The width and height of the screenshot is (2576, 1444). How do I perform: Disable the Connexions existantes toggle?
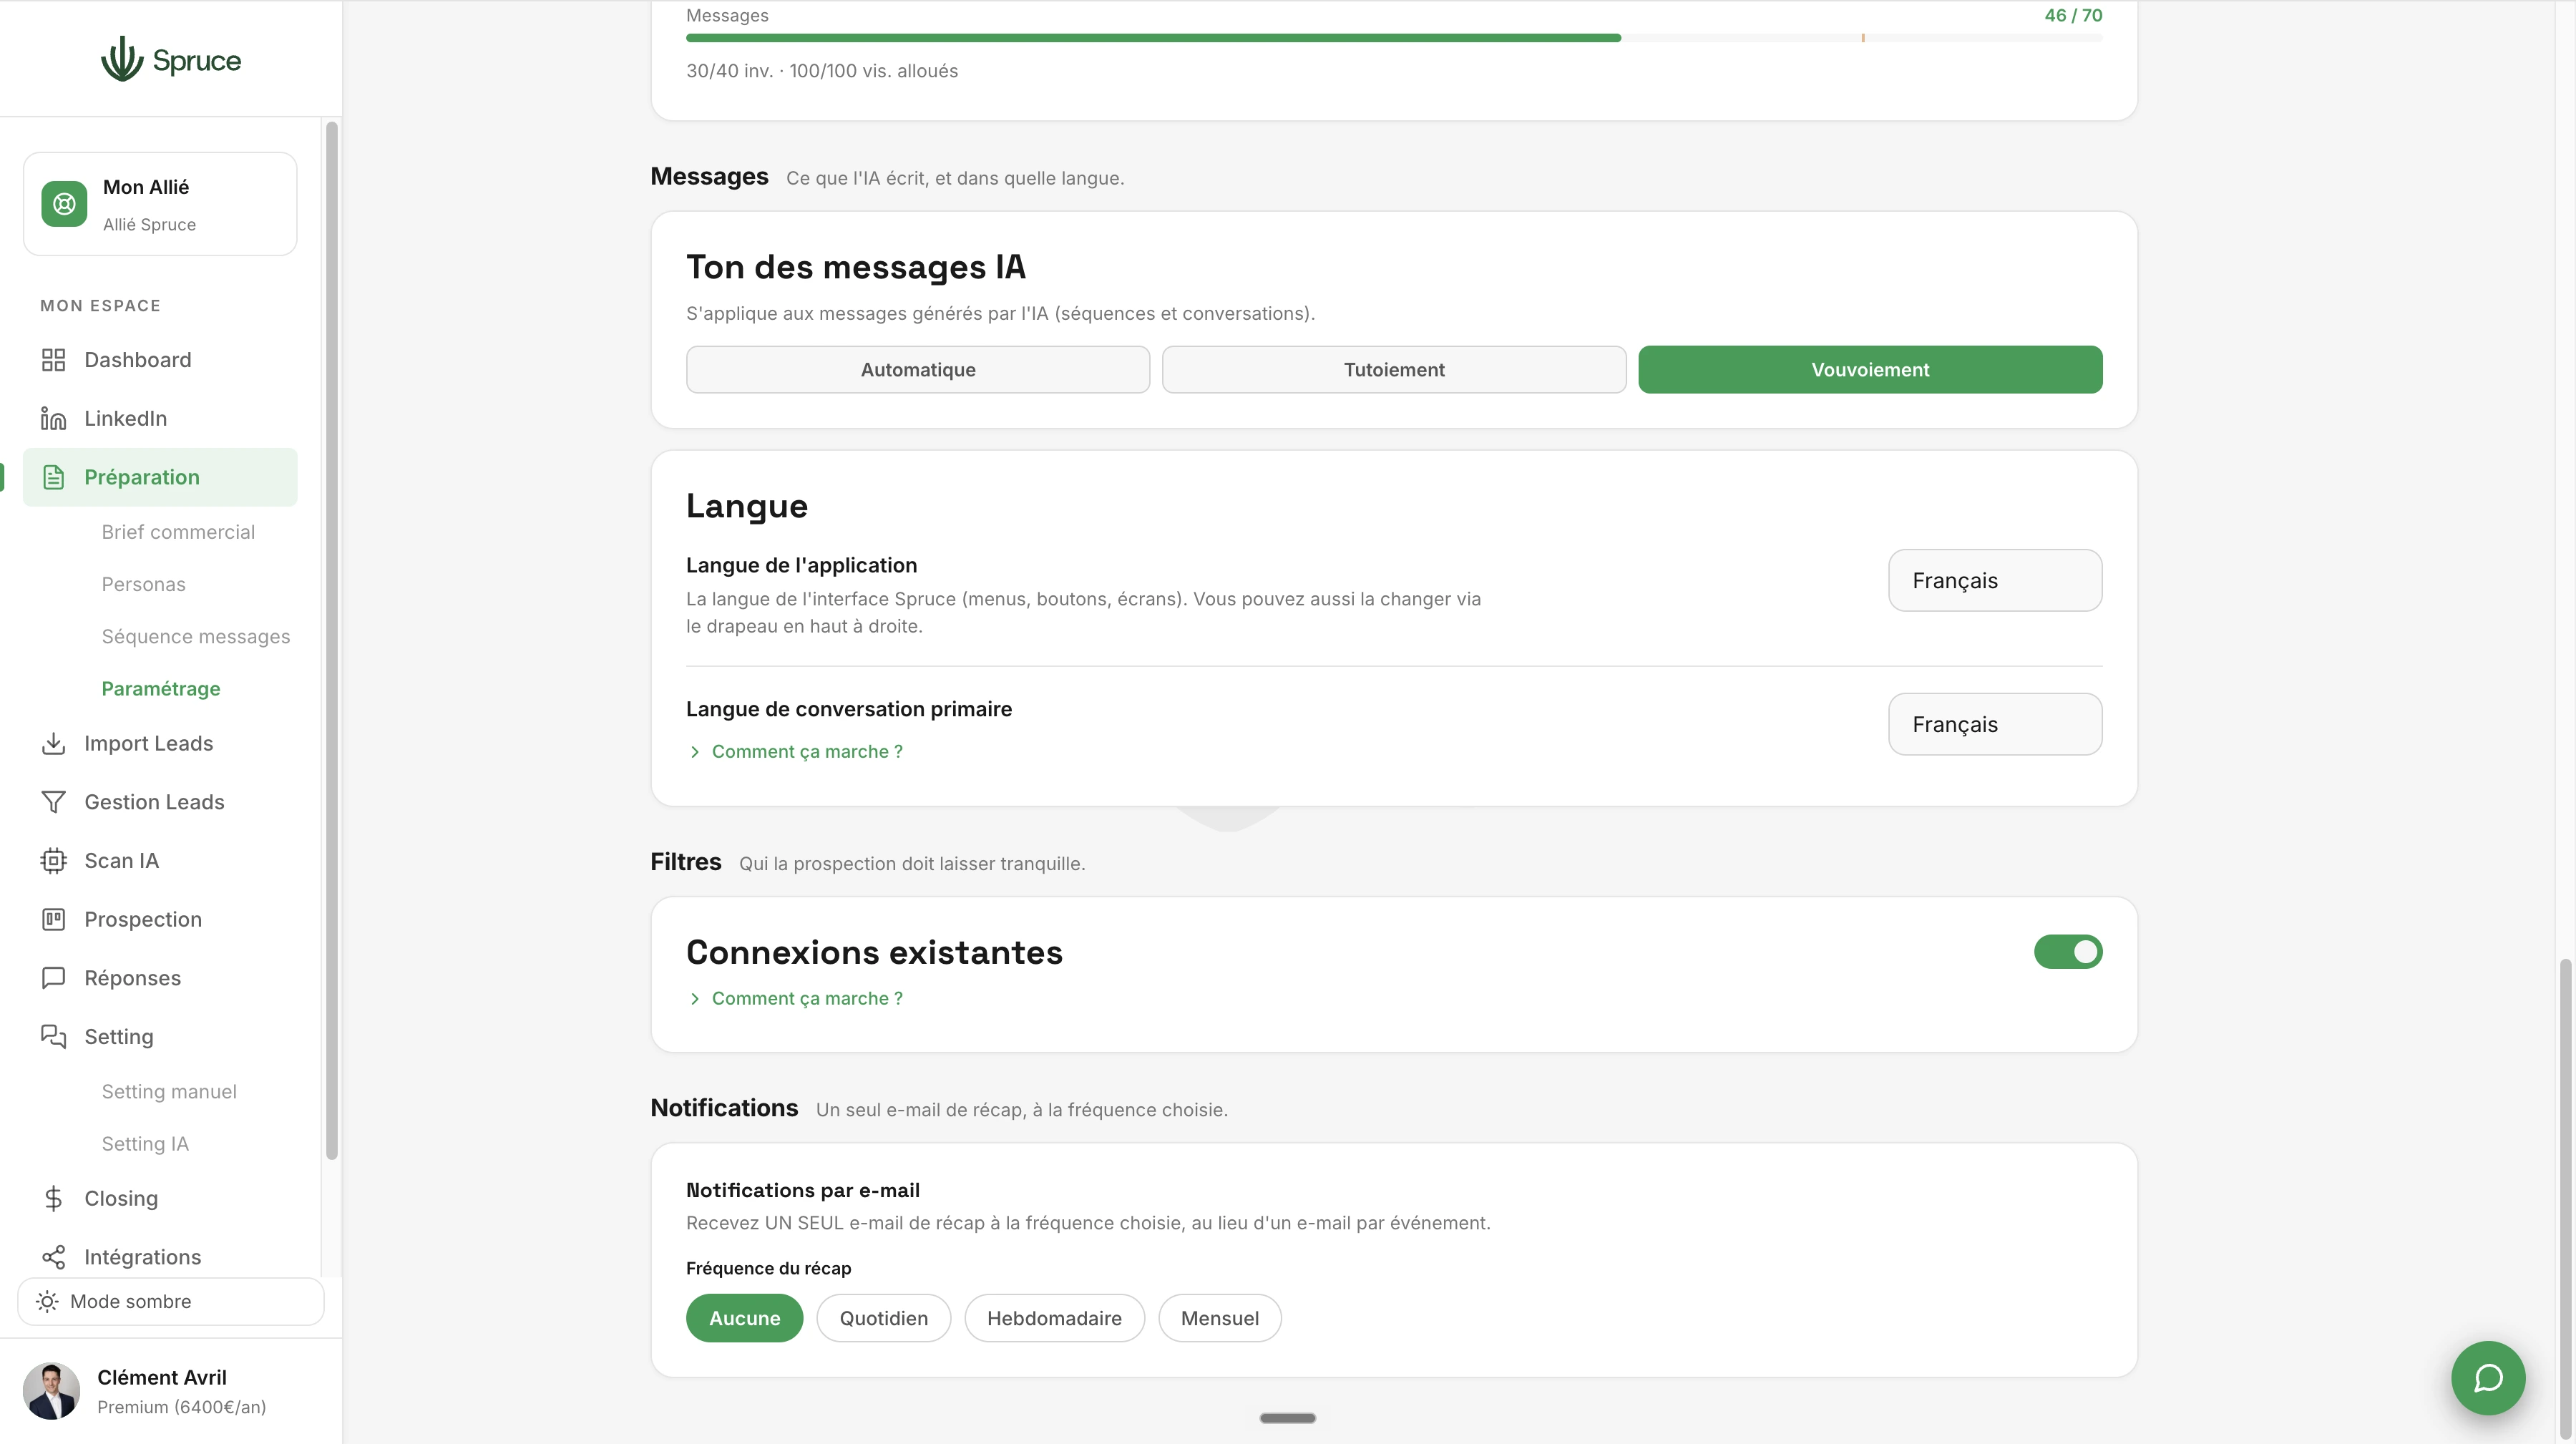pyautogui.click(x=2067, y=951)
